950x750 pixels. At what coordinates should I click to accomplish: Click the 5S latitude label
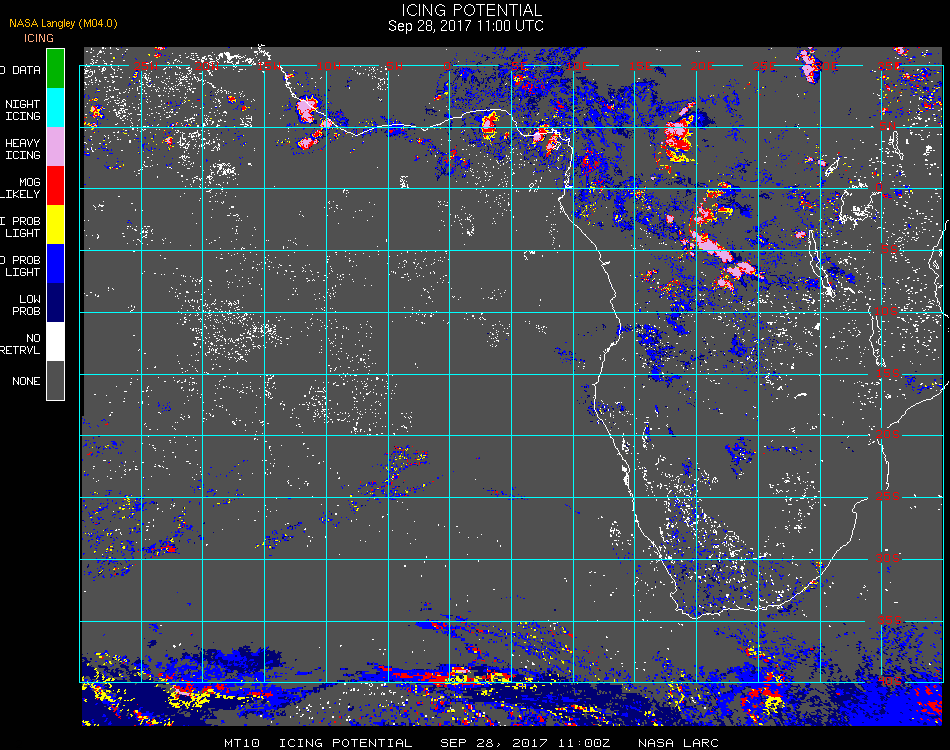(889, 249)
